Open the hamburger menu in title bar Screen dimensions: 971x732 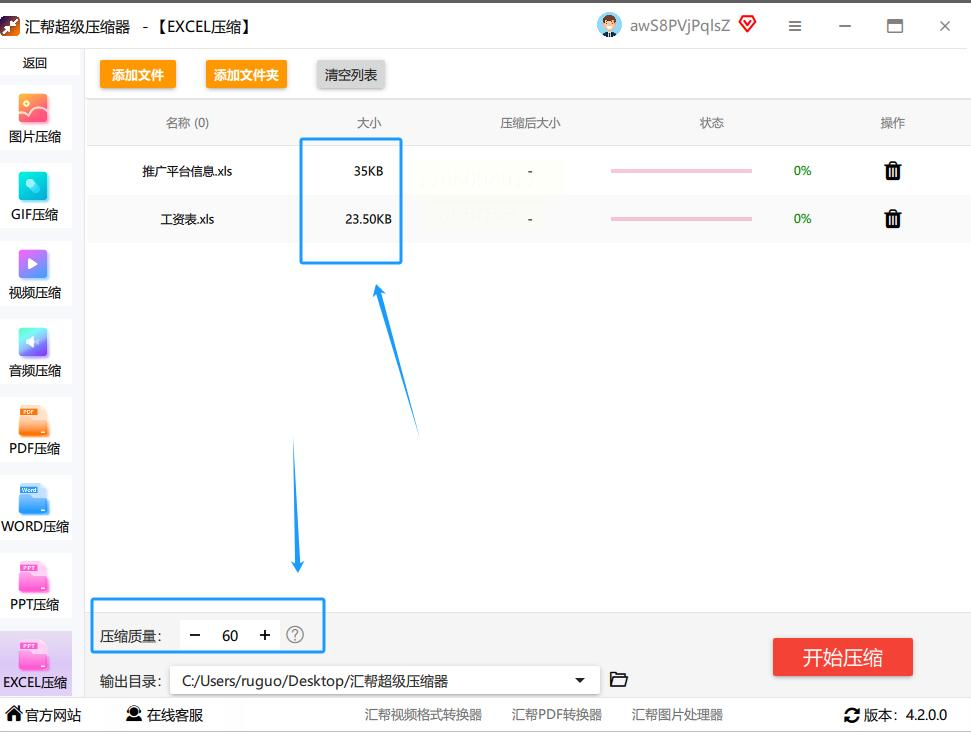[x=794, y=27]
